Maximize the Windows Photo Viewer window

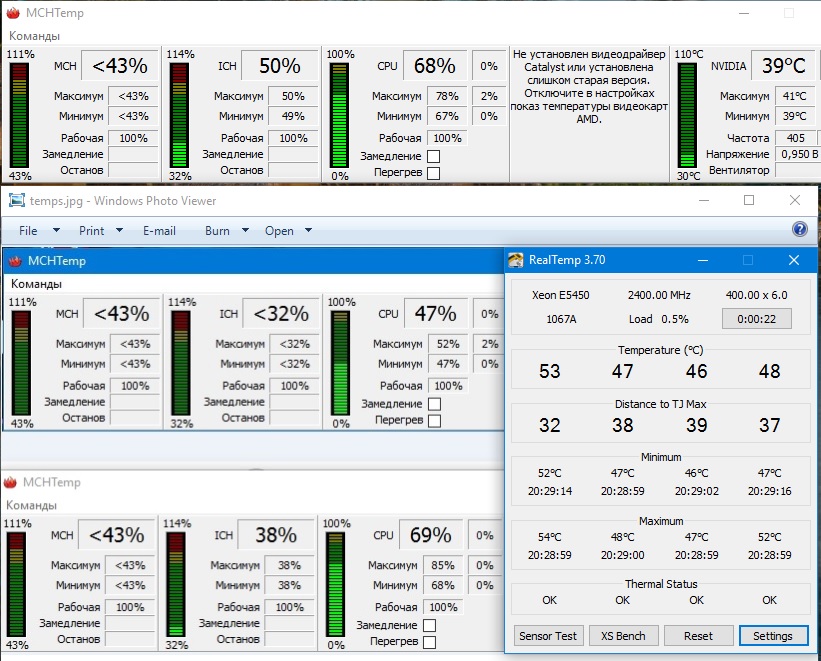[x=749, y=200]
